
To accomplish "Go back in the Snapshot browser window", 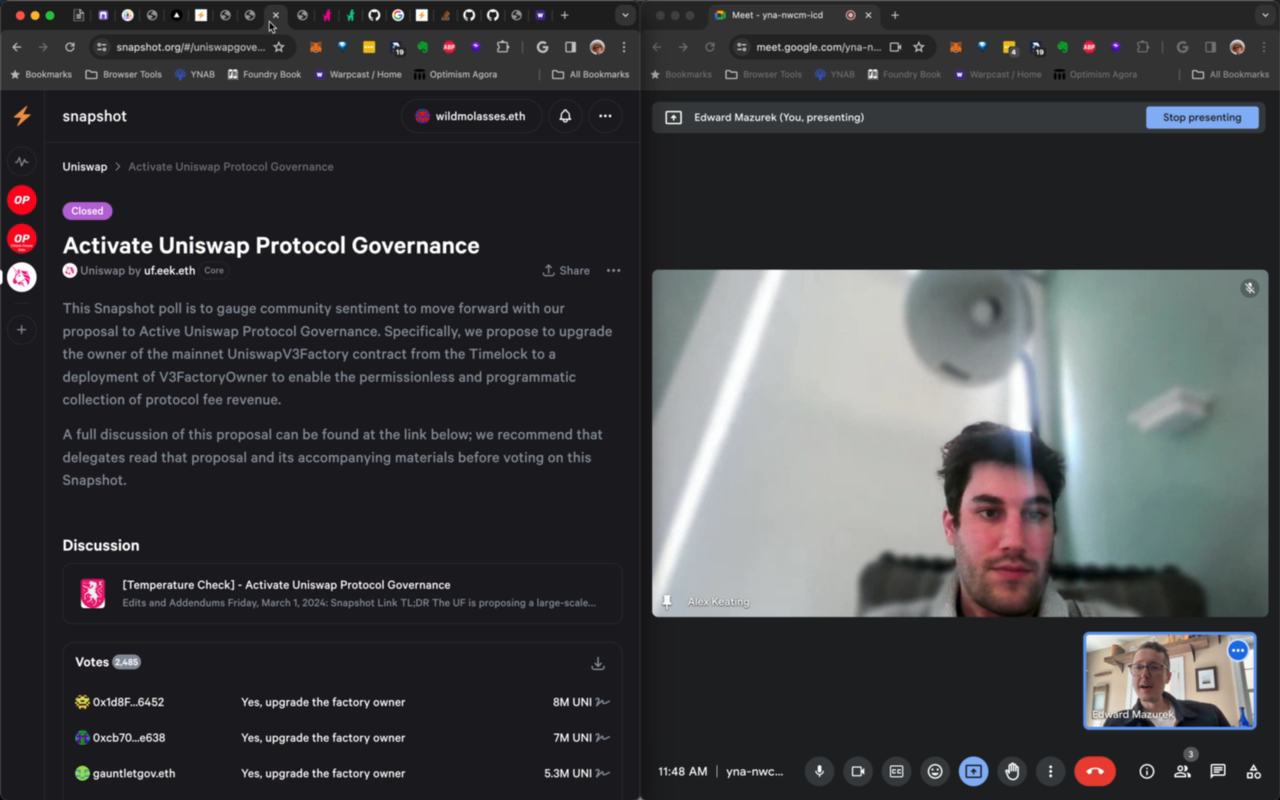I will pyautogui.click(x=17, y=47).
